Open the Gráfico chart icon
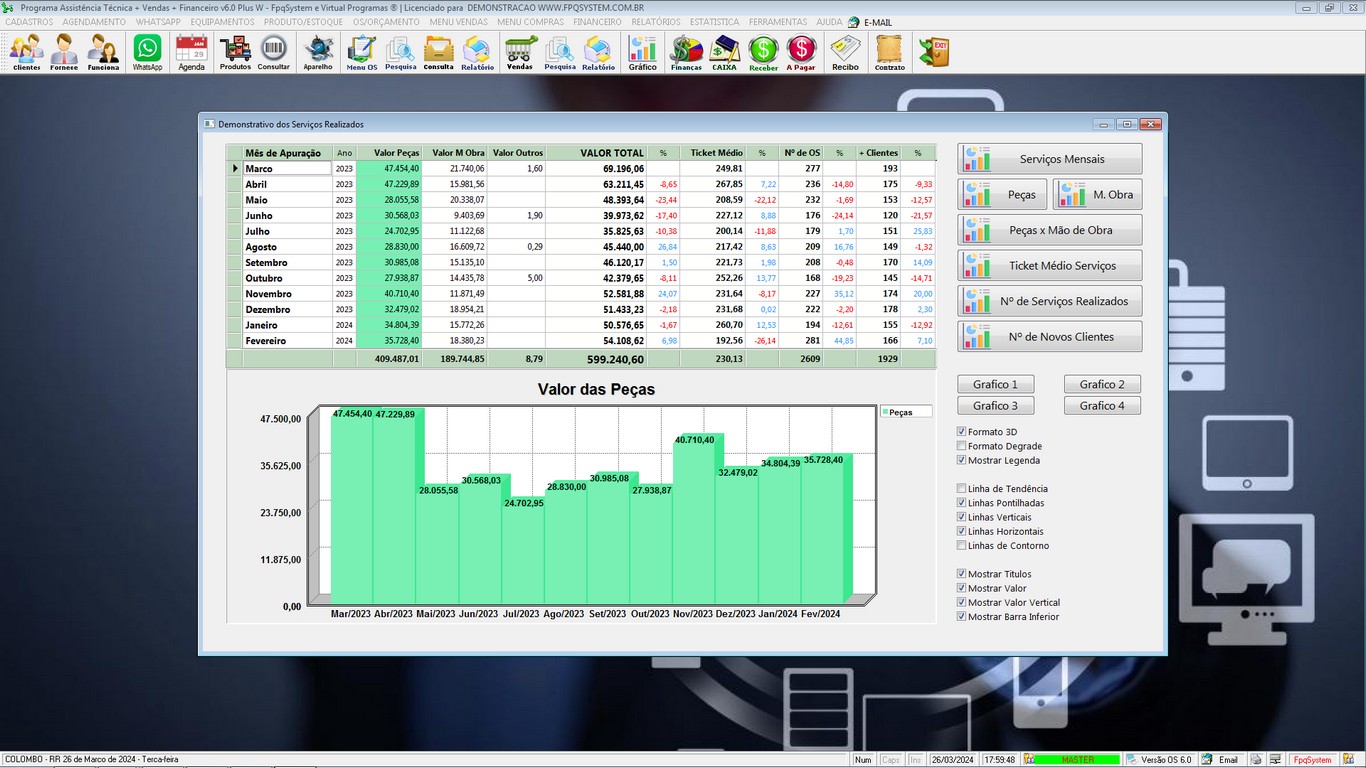 click(642, 52)
